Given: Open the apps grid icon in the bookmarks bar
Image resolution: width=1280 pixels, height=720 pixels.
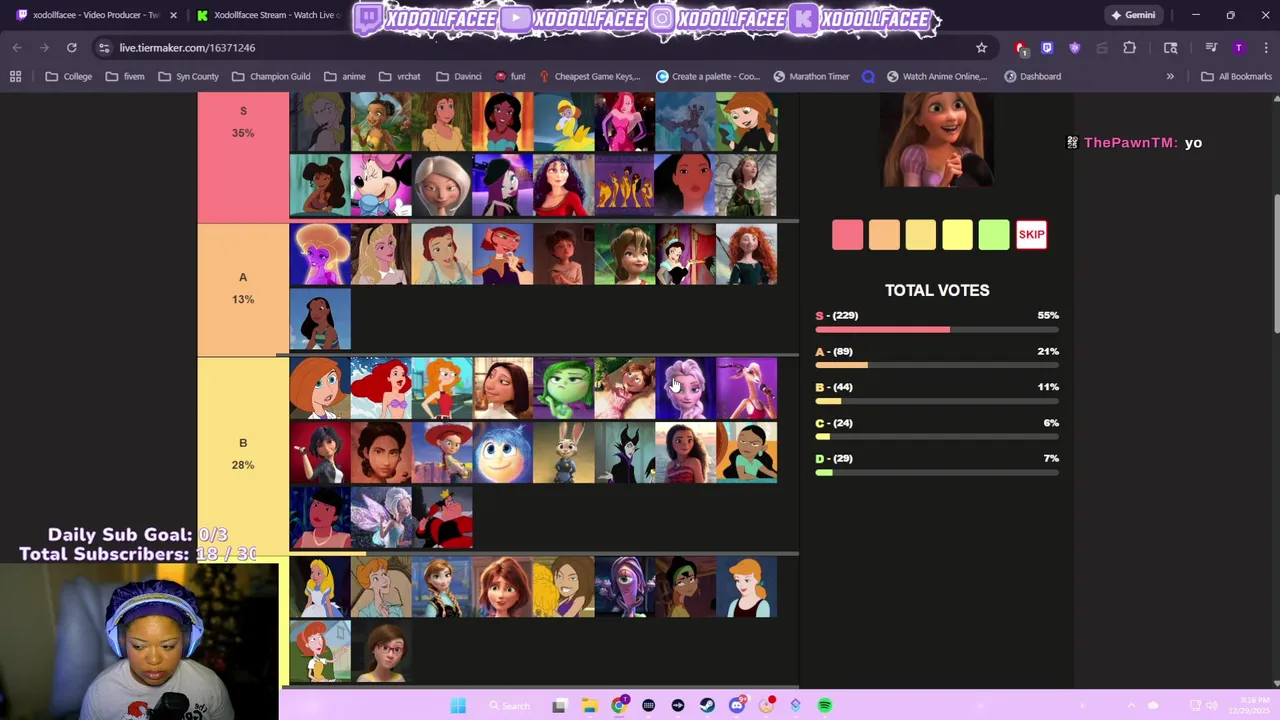Looking at the screenshot, I should click(x=15, y=76).
